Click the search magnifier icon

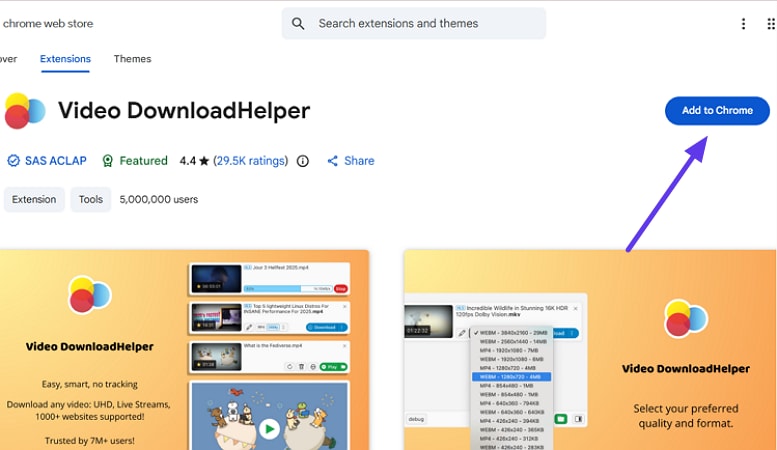(298, 23)
